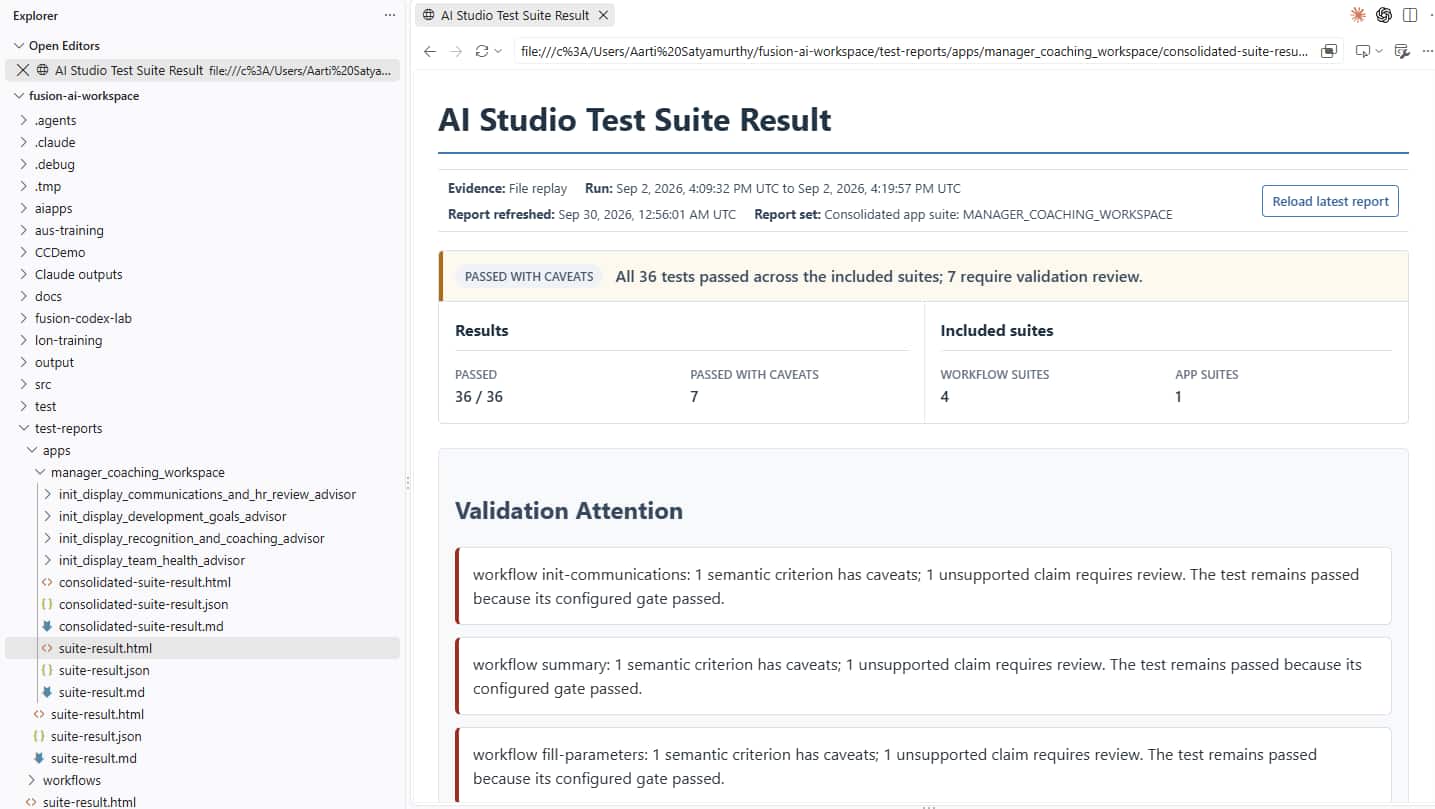
Task: Open consolidated-suite-result.md file
Action: point(141,626)
